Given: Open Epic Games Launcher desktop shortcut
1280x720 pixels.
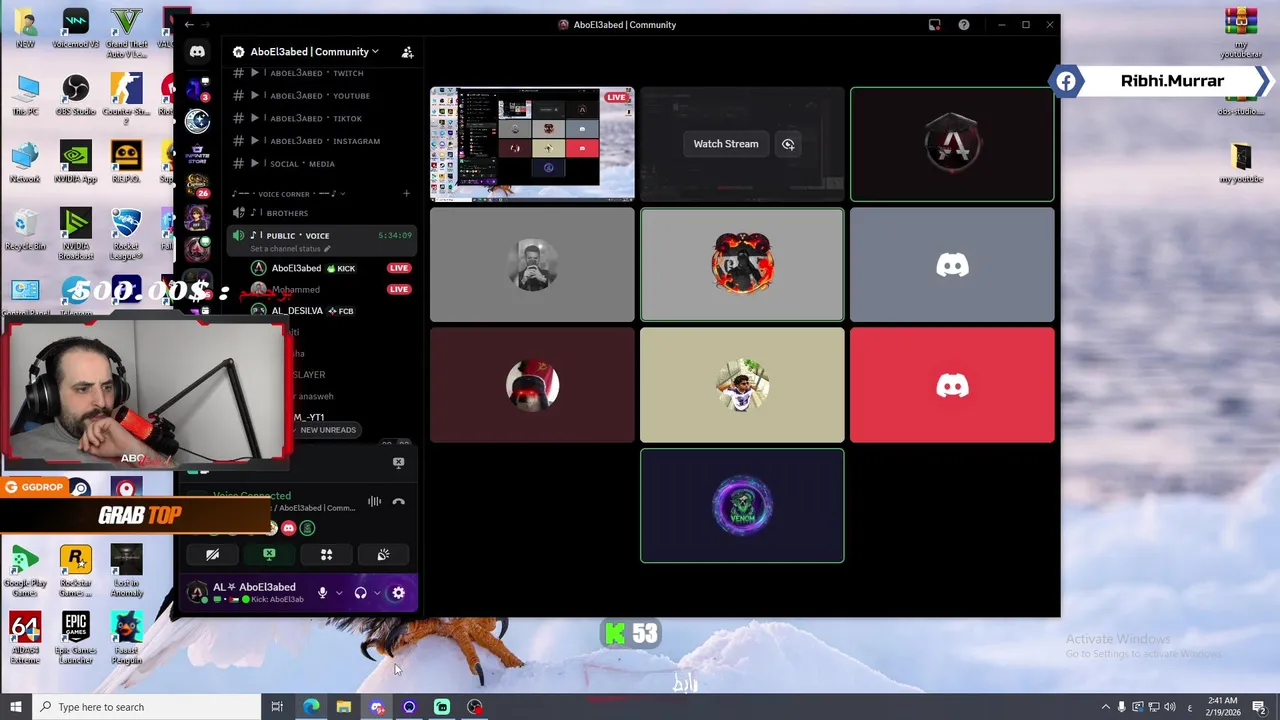Looking at the screenshot, I should pos(75,637).
